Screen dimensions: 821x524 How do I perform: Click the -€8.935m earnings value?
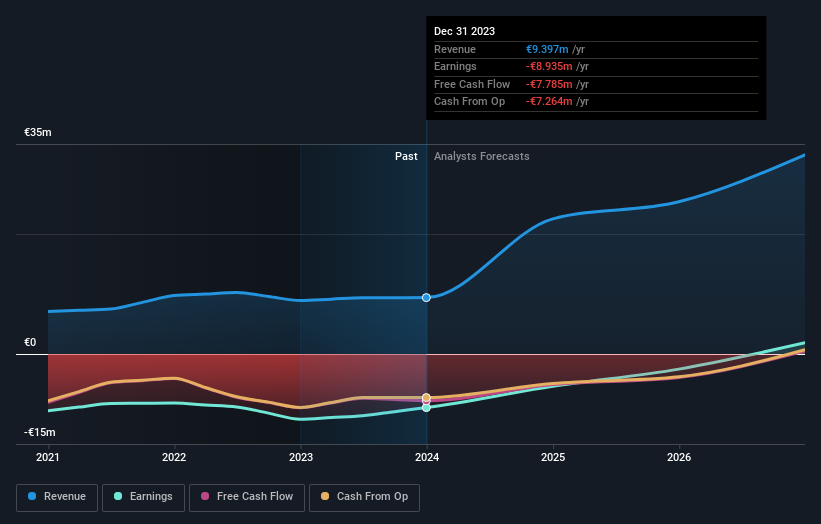point(549,66)
